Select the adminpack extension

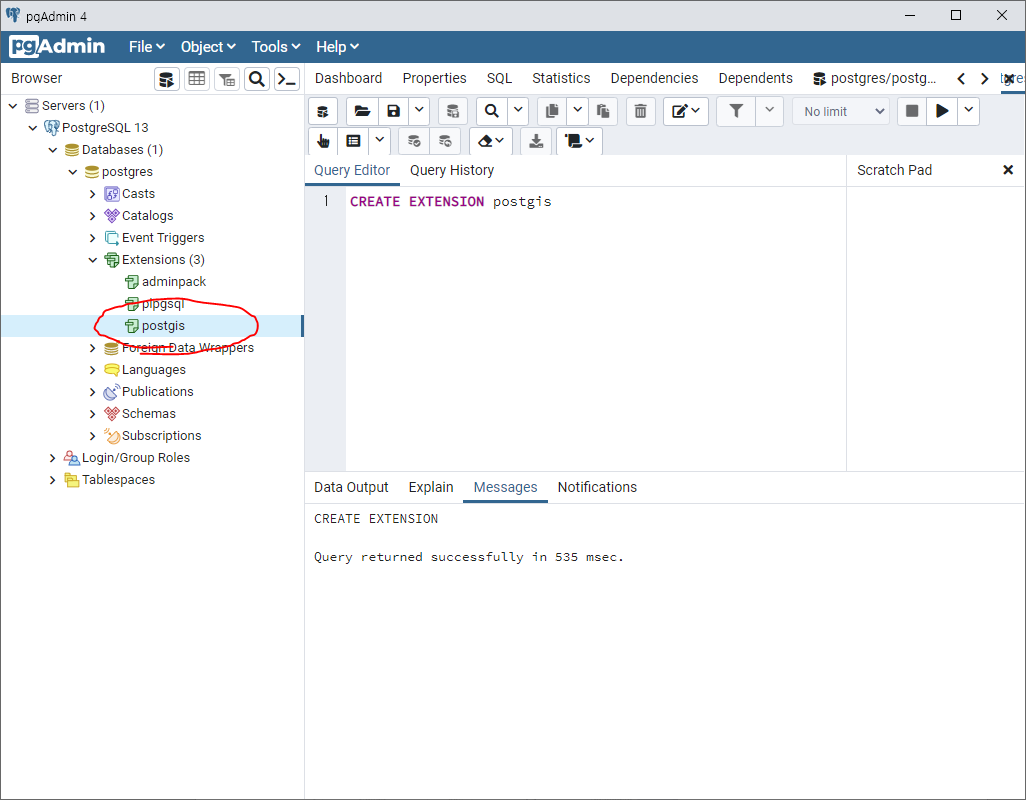(174, 282)
